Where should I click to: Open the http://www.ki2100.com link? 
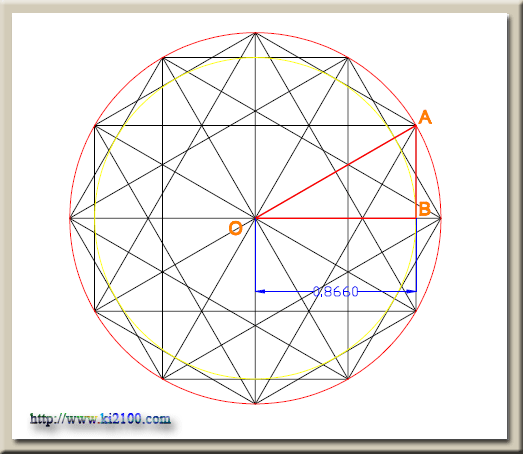pos(100,419)
